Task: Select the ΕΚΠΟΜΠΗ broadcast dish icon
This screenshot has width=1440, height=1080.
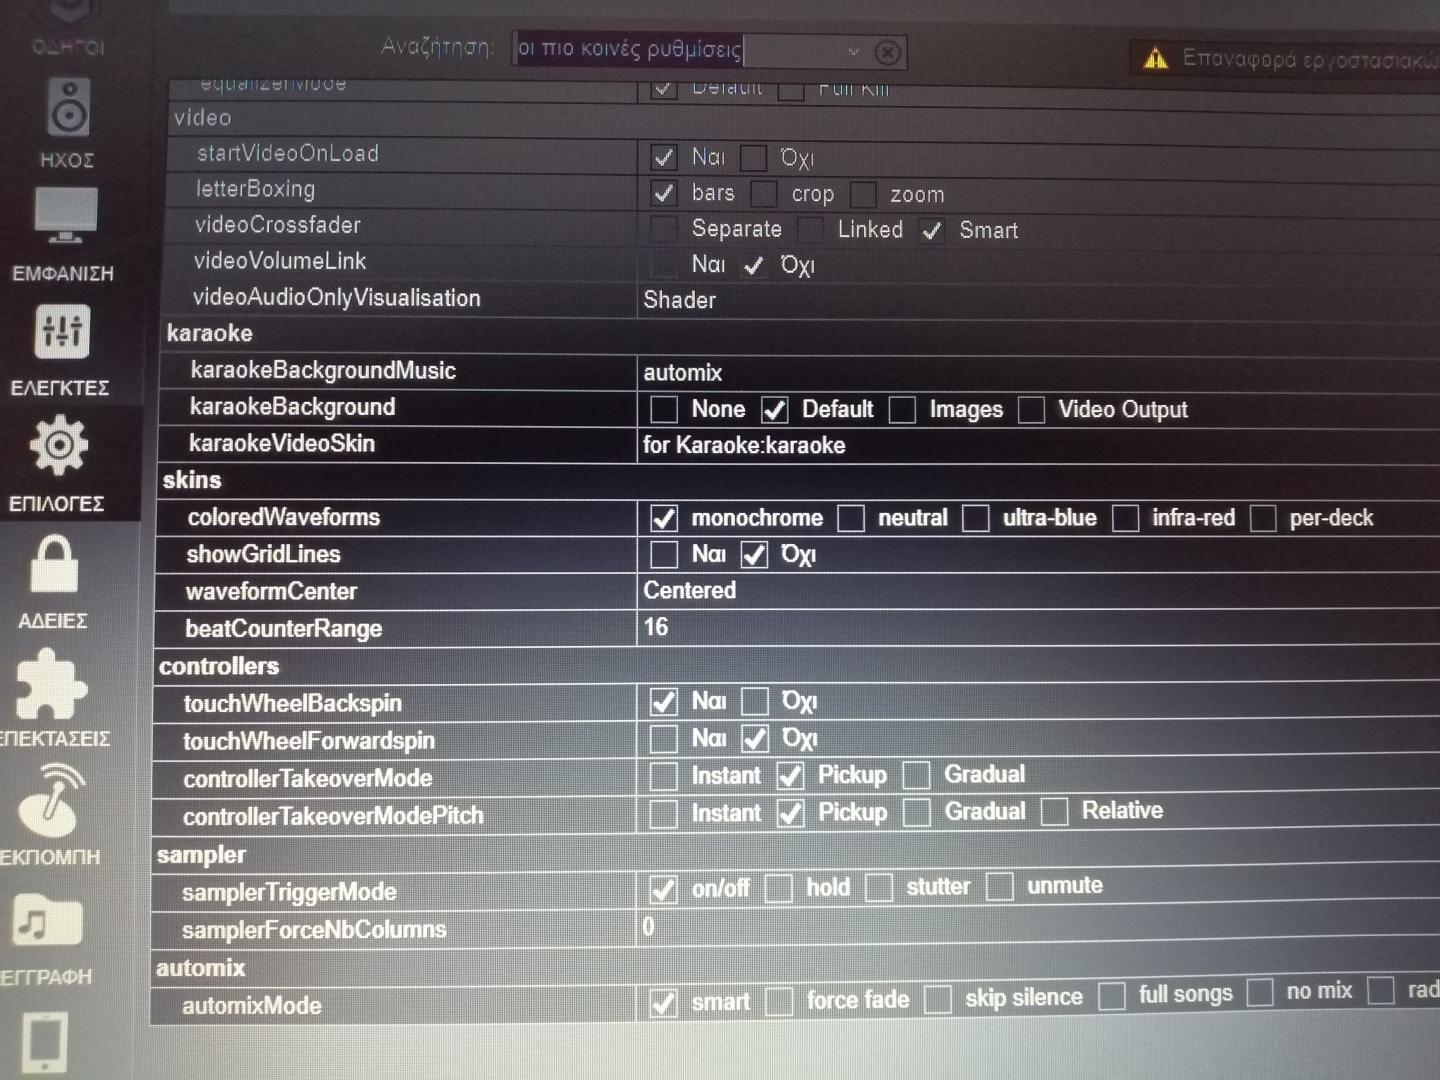Action: pyautogui.click(x=52, y=801)
